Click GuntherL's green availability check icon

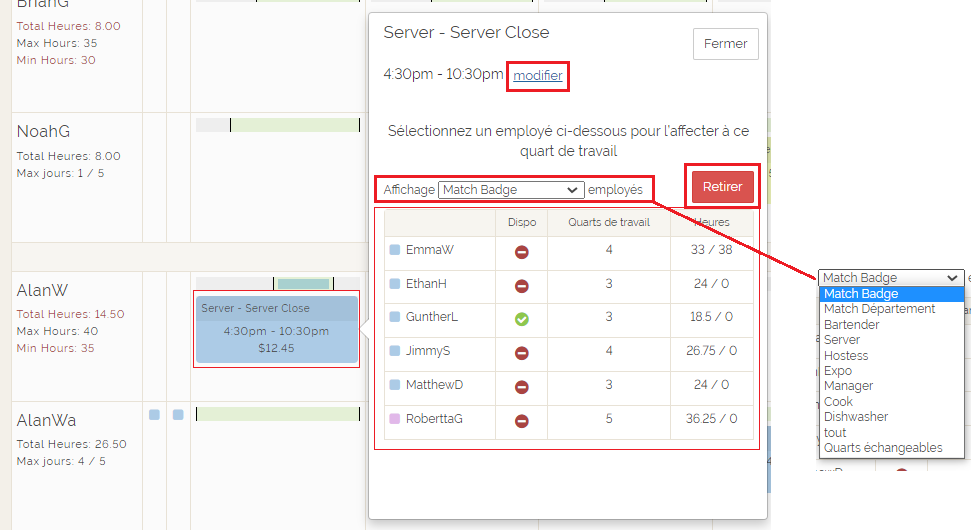[x=521, y=319]
